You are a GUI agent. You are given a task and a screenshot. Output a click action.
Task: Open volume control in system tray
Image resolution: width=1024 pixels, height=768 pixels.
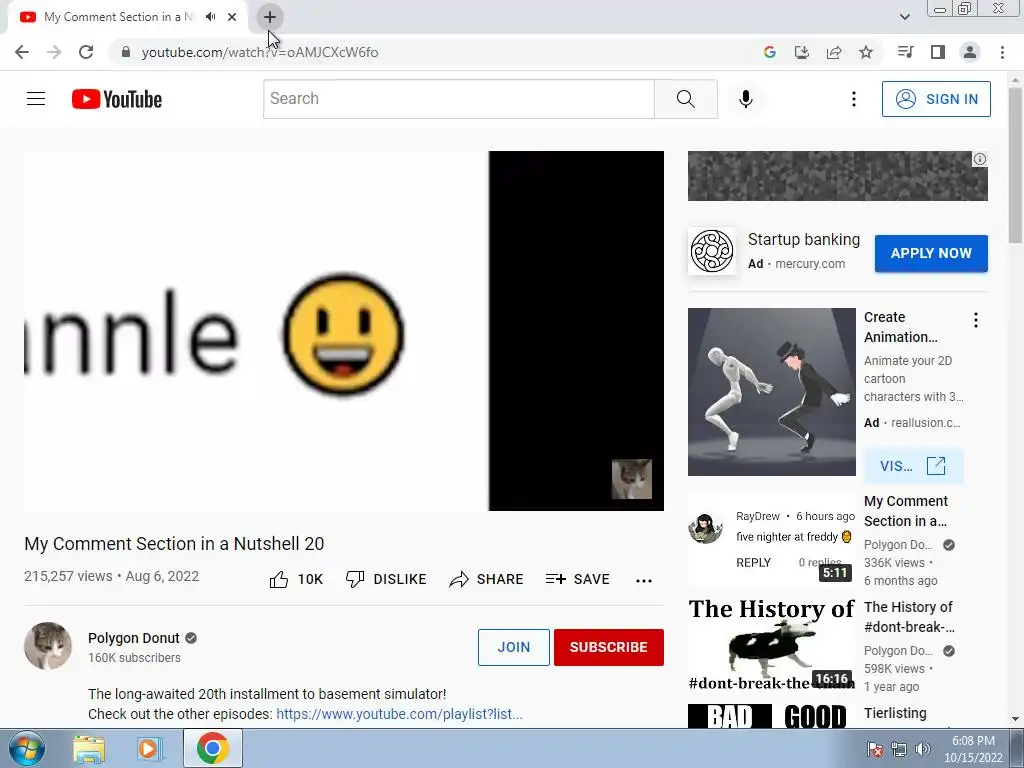coord(923,749)
